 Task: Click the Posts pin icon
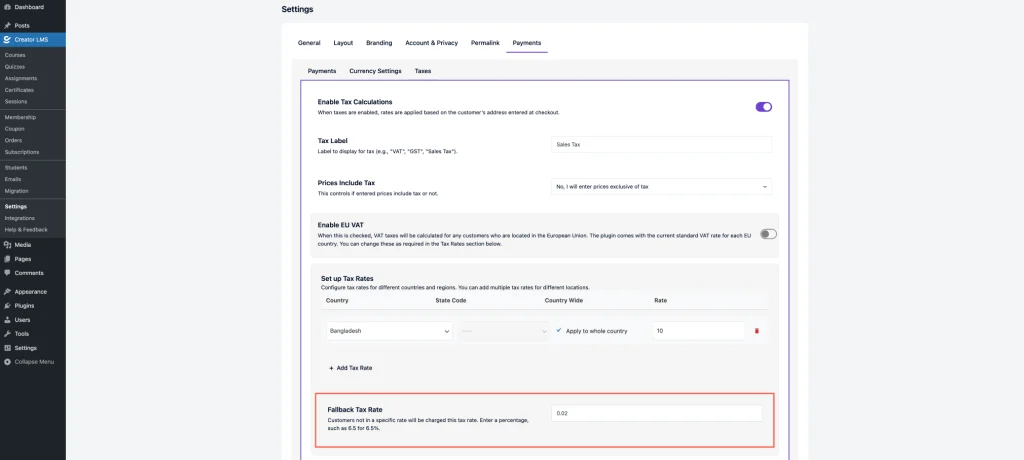(x=8, y=25)
